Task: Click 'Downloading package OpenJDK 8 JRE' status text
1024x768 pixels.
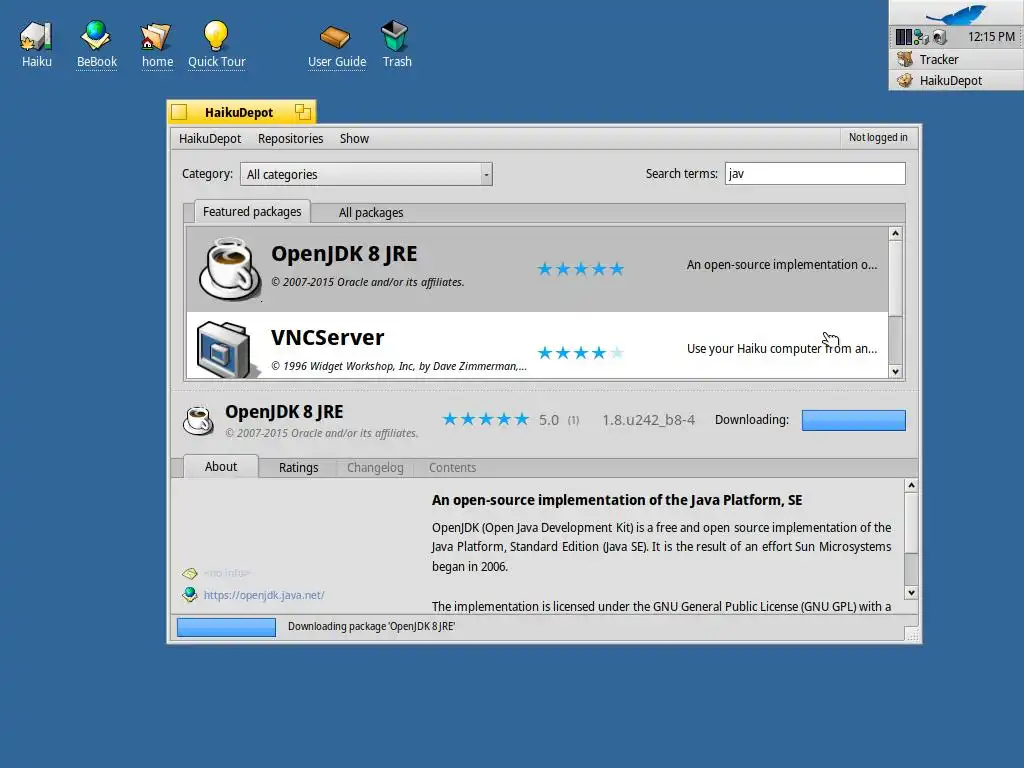Action: pyautogui.click(x=372, y=626)
